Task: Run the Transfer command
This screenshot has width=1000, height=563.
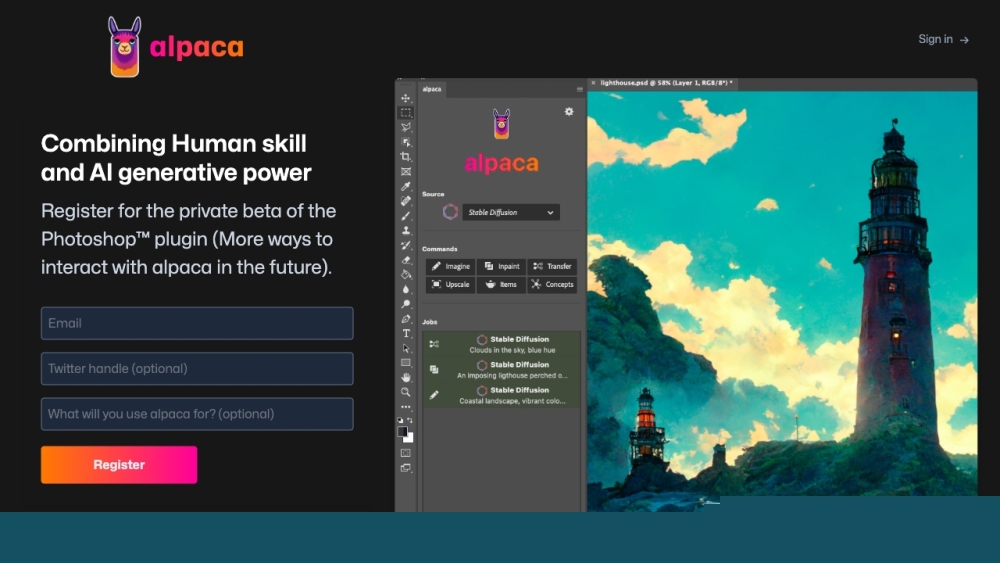Action: coord(552,267)
